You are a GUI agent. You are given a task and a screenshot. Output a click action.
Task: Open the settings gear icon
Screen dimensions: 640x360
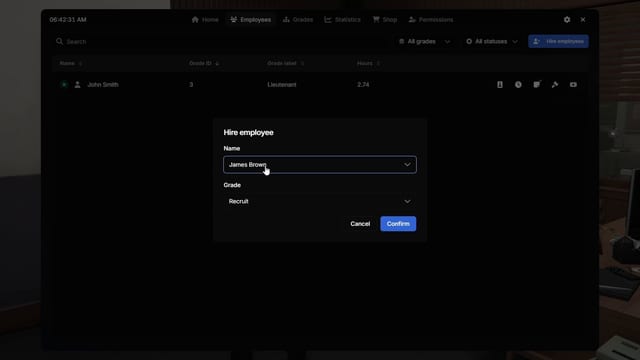(567, 20)
